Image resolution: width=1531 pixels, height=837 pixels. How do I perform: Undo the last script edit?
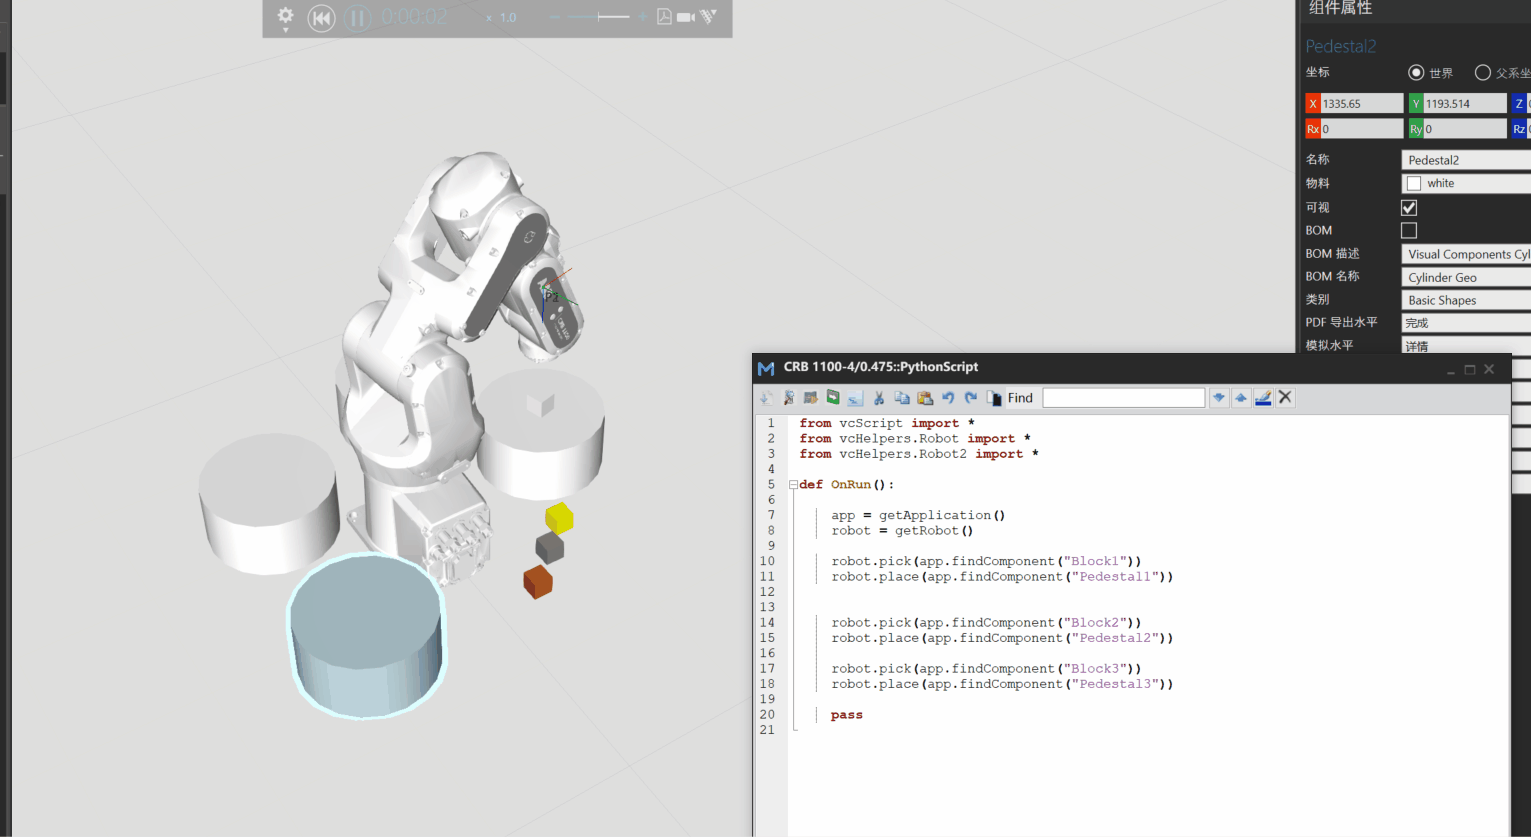pos(947,397)
